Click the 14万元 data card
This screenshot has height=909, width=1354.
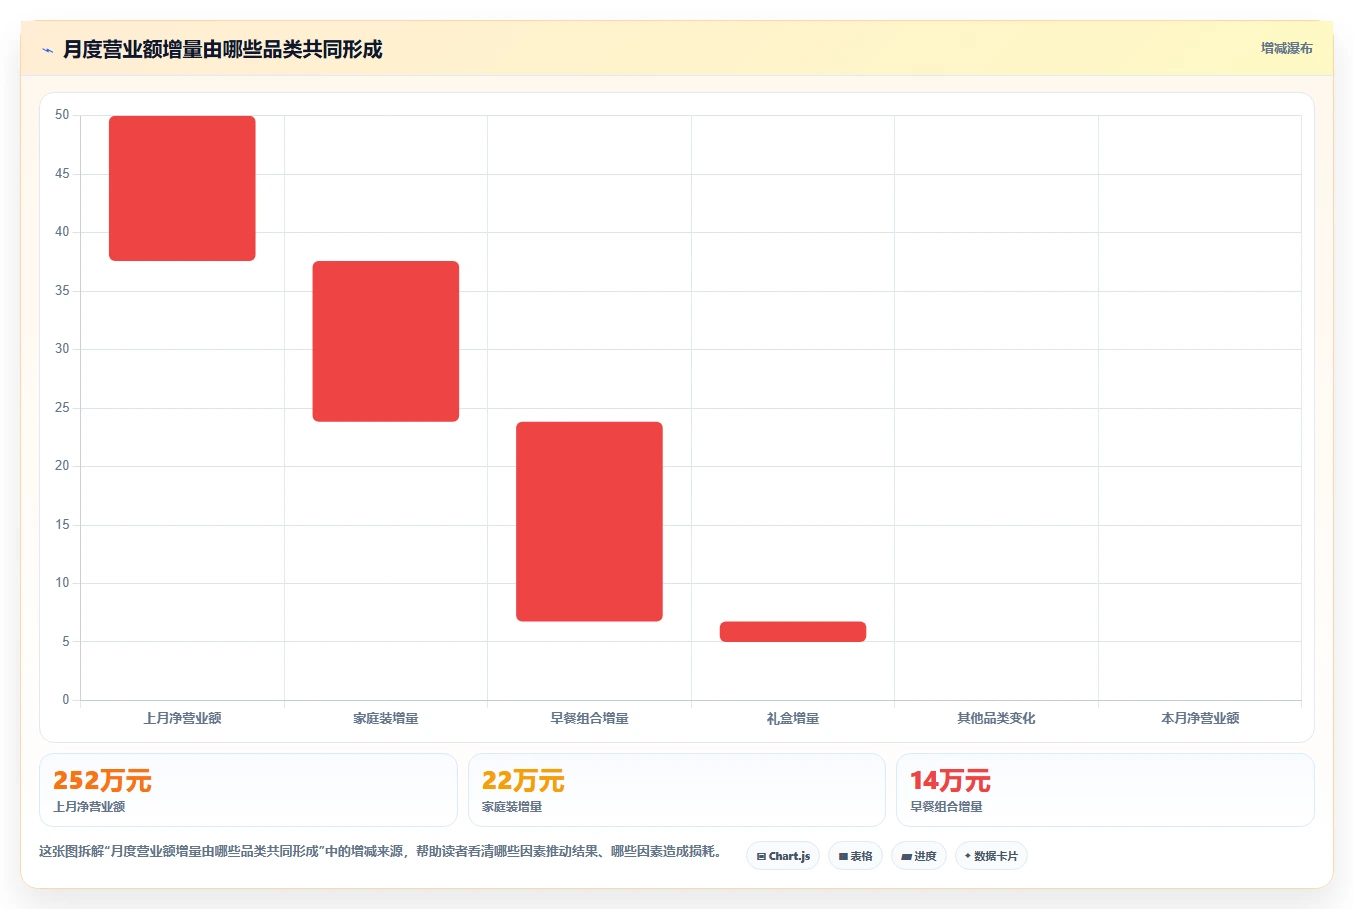(x=1105, y=790)
